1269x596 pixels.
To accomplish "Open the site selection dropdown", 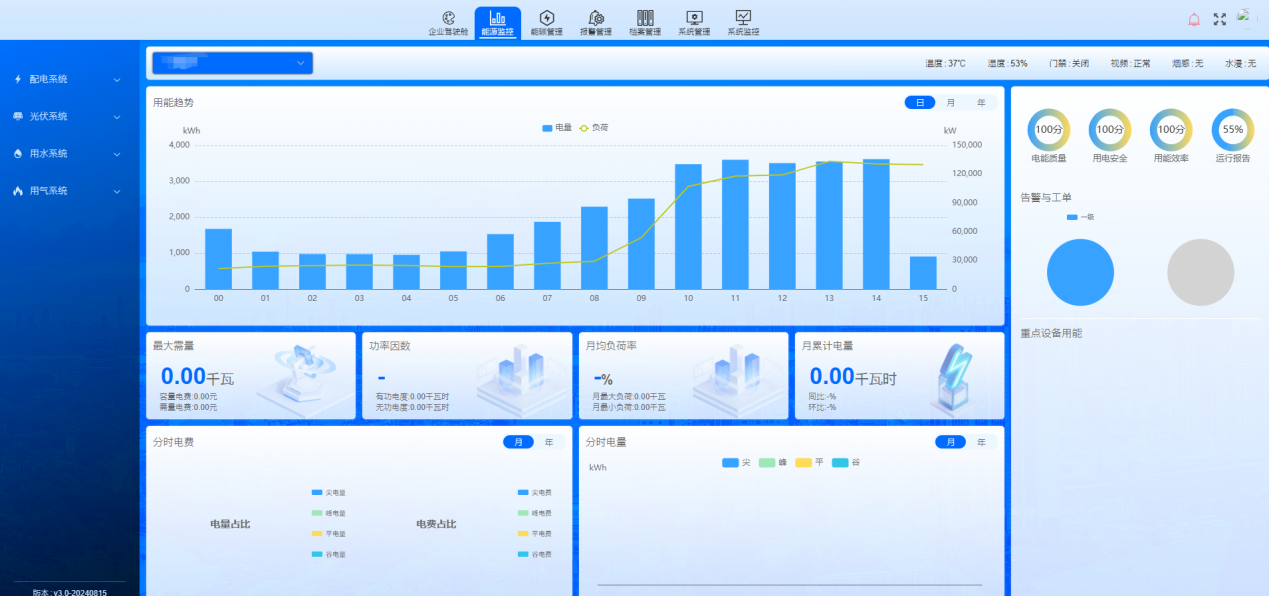I will (232, 63).
